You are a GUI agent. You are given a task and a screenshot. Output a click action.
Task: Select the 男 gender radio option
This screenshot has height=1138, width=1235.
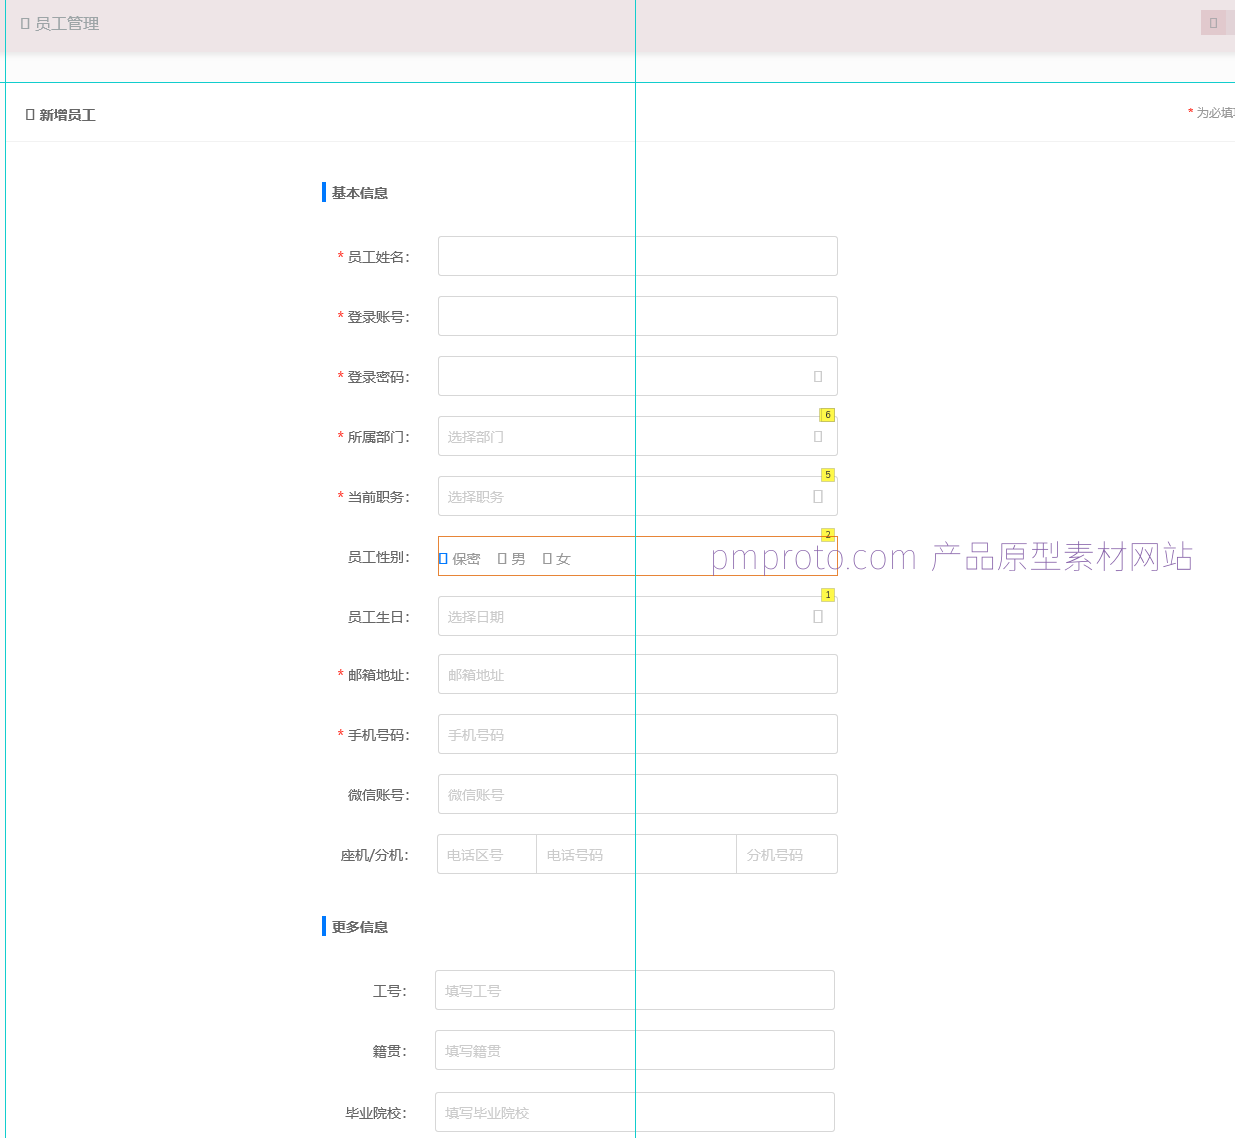503,559
